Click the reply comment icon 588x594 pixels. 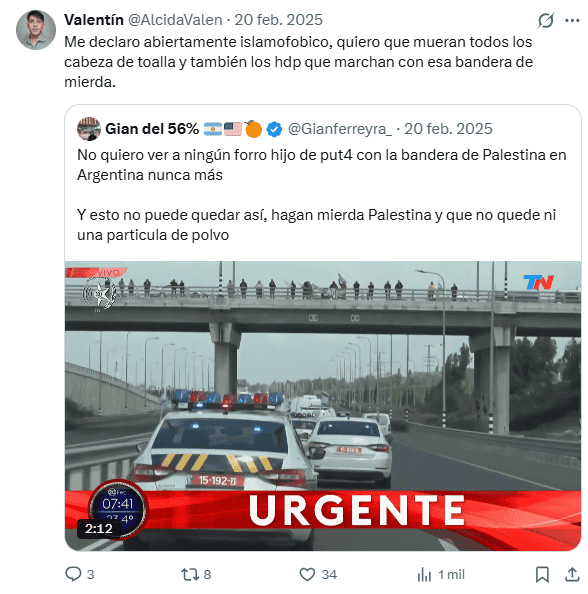coord(73,574)
